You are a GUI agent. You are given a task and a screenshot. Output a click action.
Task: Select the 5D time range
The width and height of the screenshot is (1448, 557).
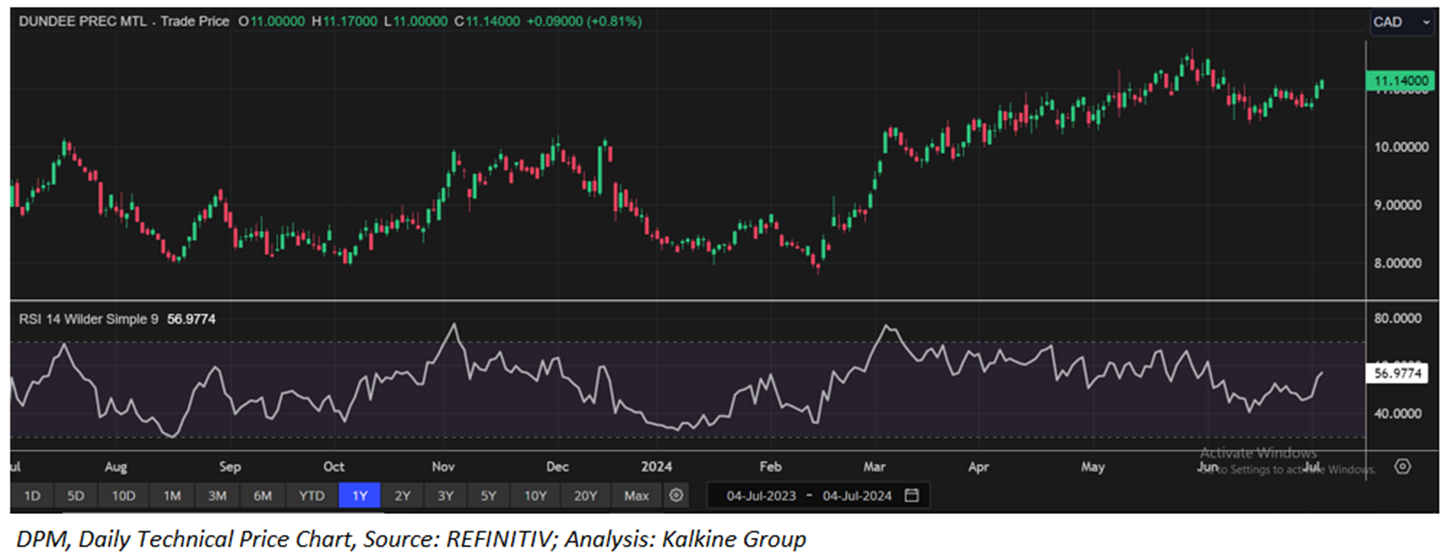(76, 495)
